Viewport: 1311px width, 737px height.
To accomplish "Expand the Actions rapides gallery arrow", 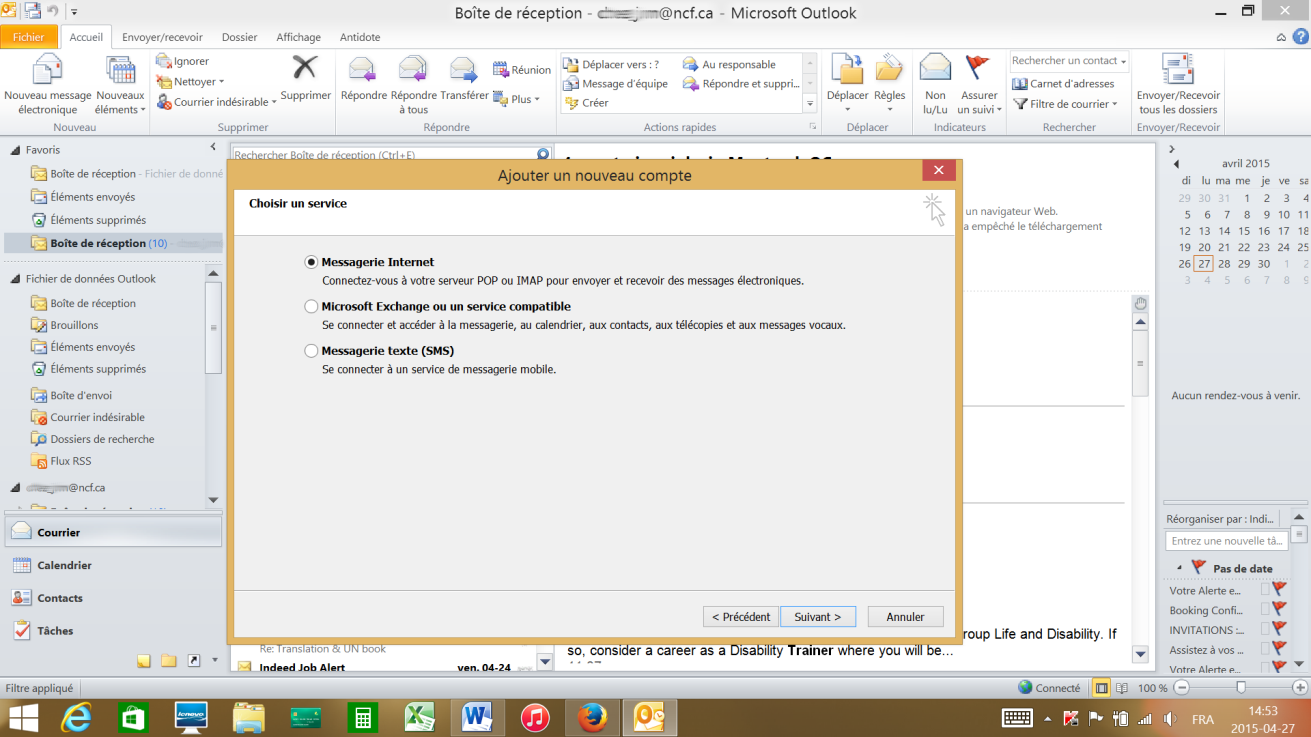I will [810, 103].
